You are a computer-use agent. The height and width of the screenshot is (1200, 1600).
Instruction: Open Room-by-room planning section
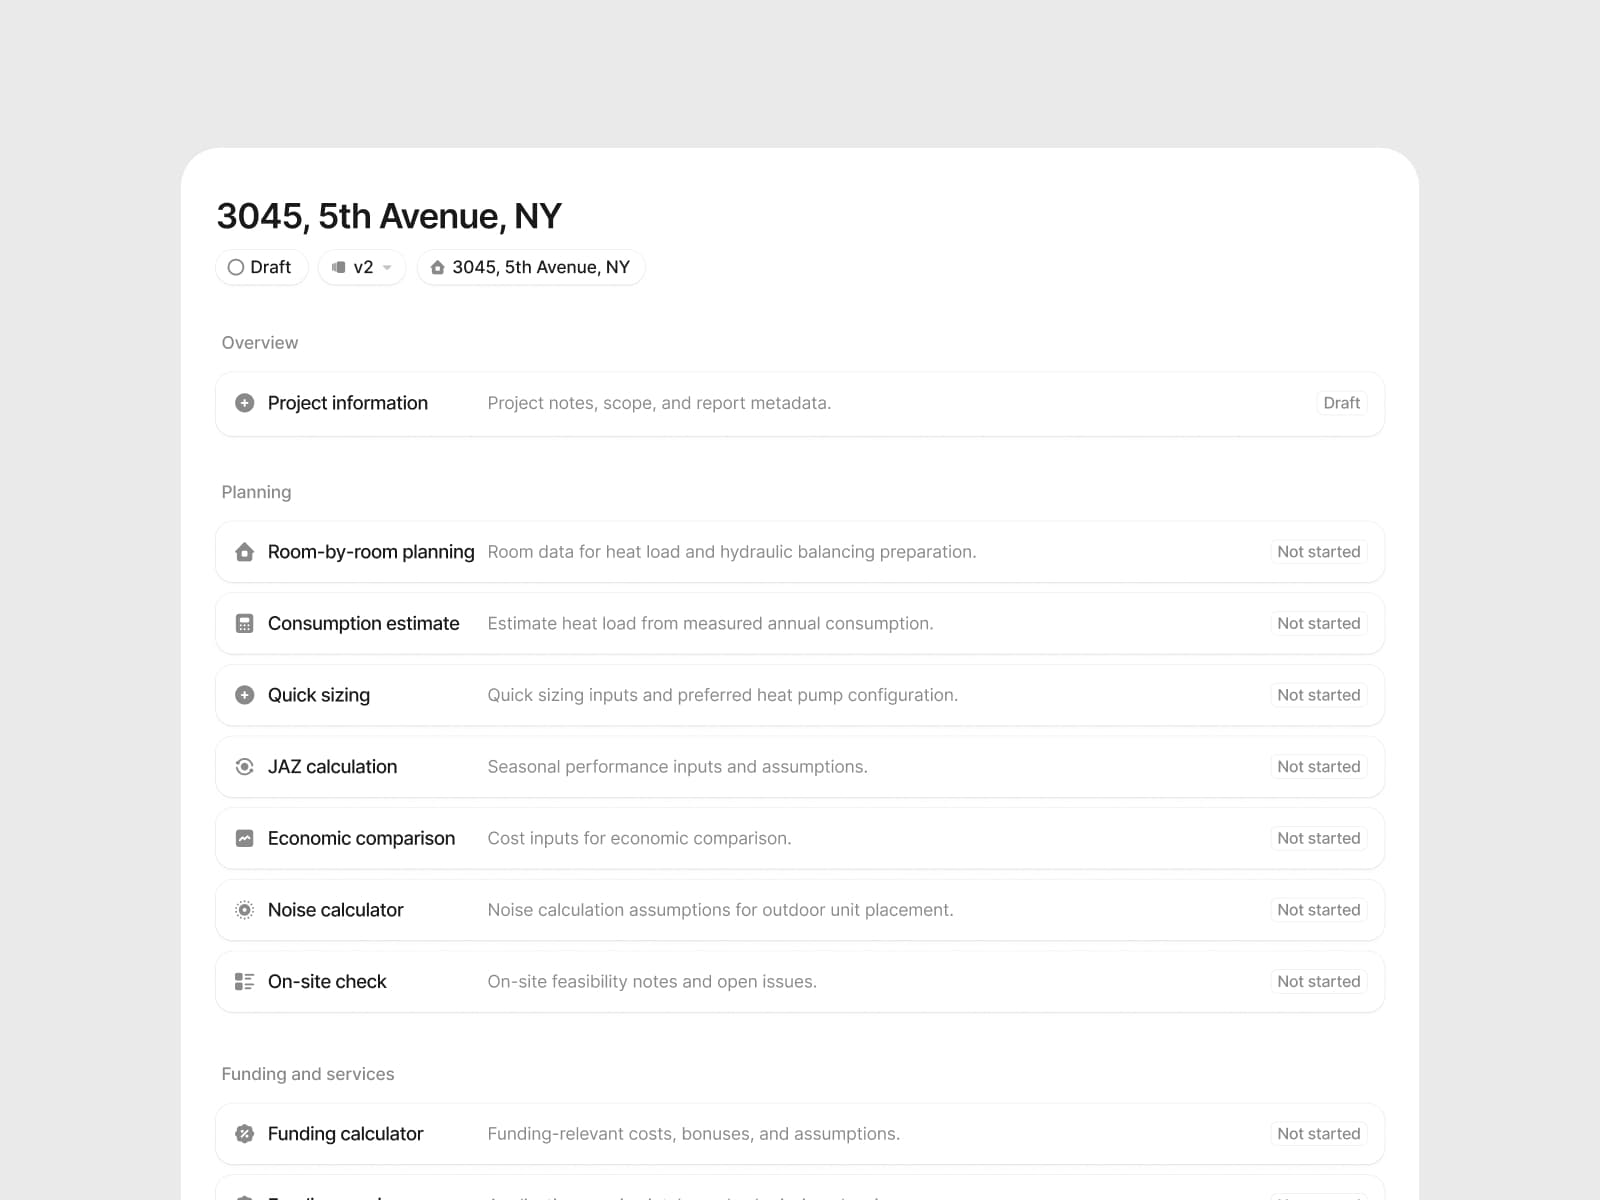tap(800, 552)
